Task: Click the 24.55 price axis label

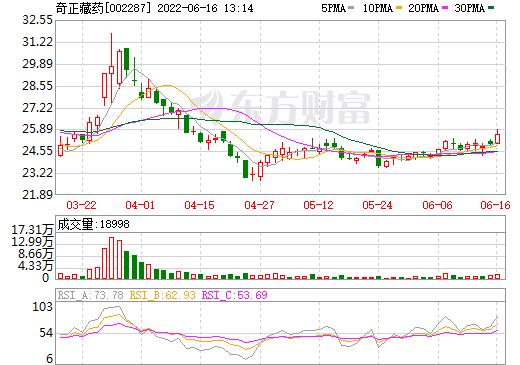Action: (37, 151)
